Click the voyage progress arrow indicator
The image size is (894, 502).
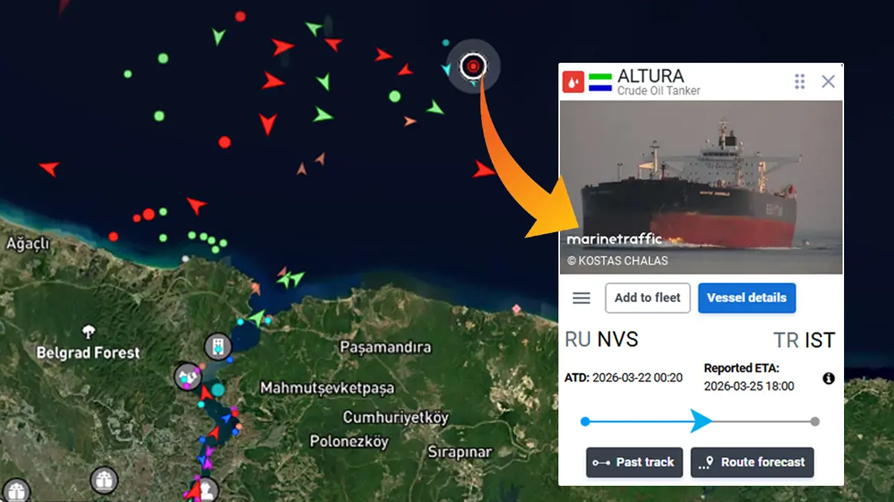(x=700, y=421)
